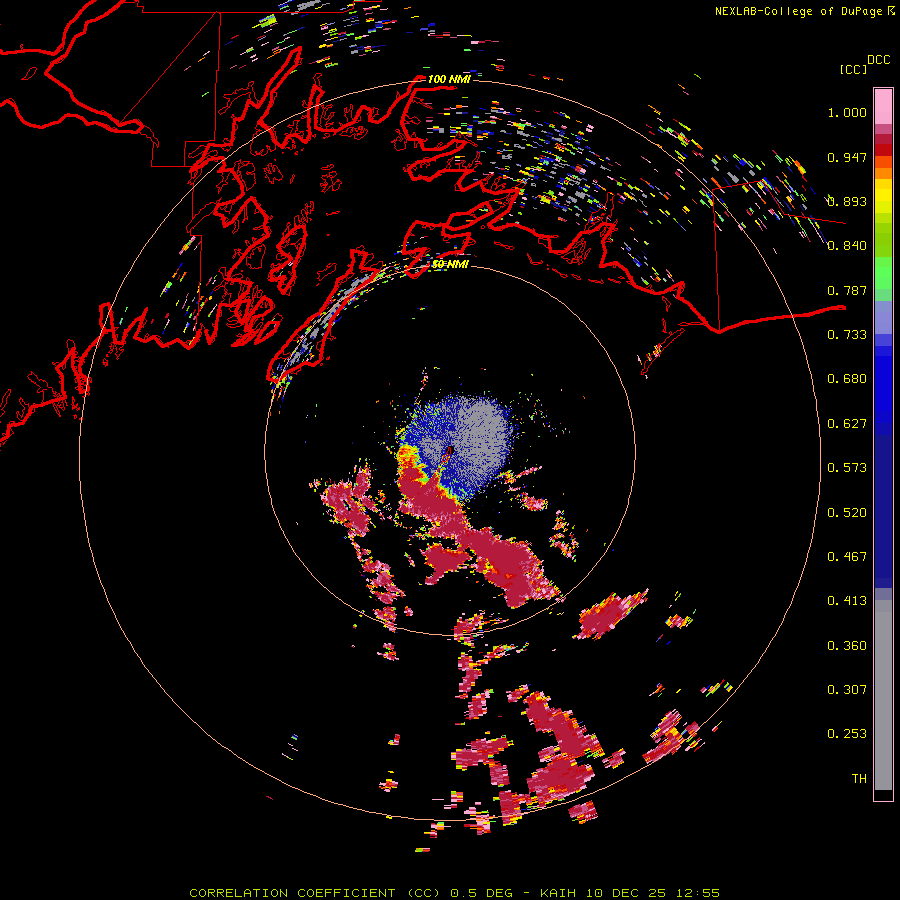Click the Correlation Coefficient caption at bottom
Screen dimensions: 900x900
pos(454,893)
